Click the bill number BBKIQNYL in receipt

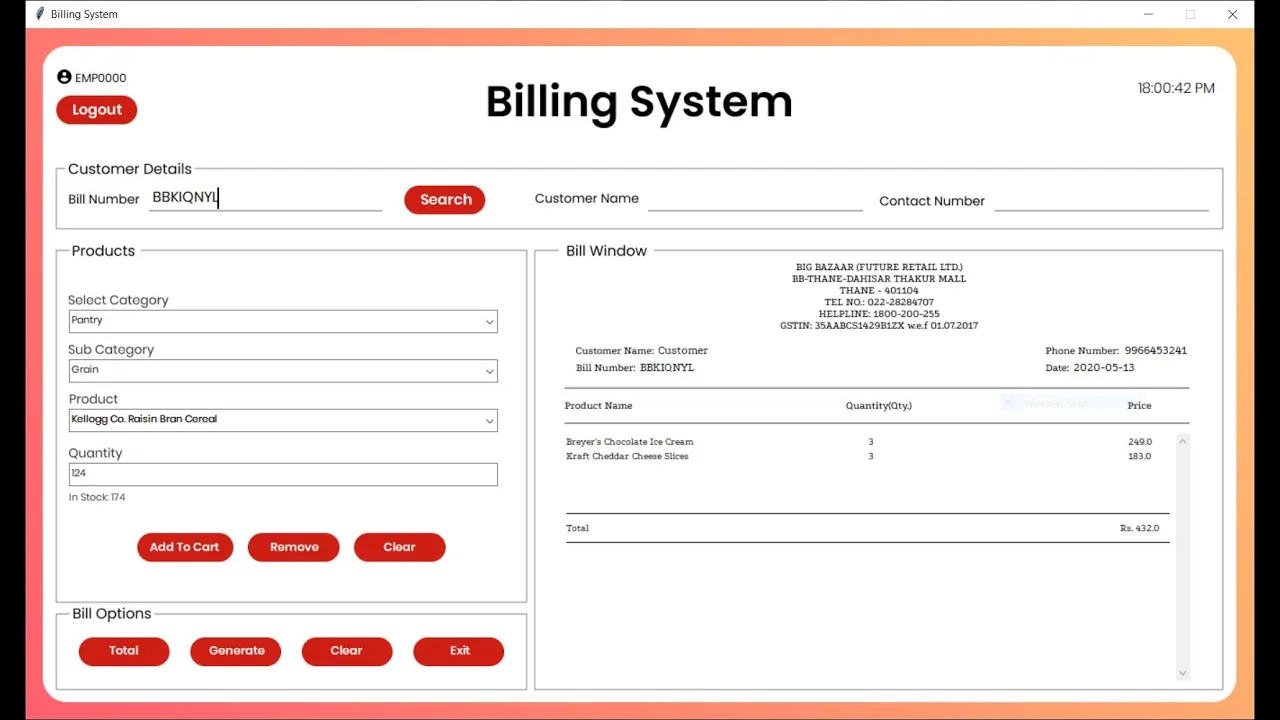[x=667, y=368]
